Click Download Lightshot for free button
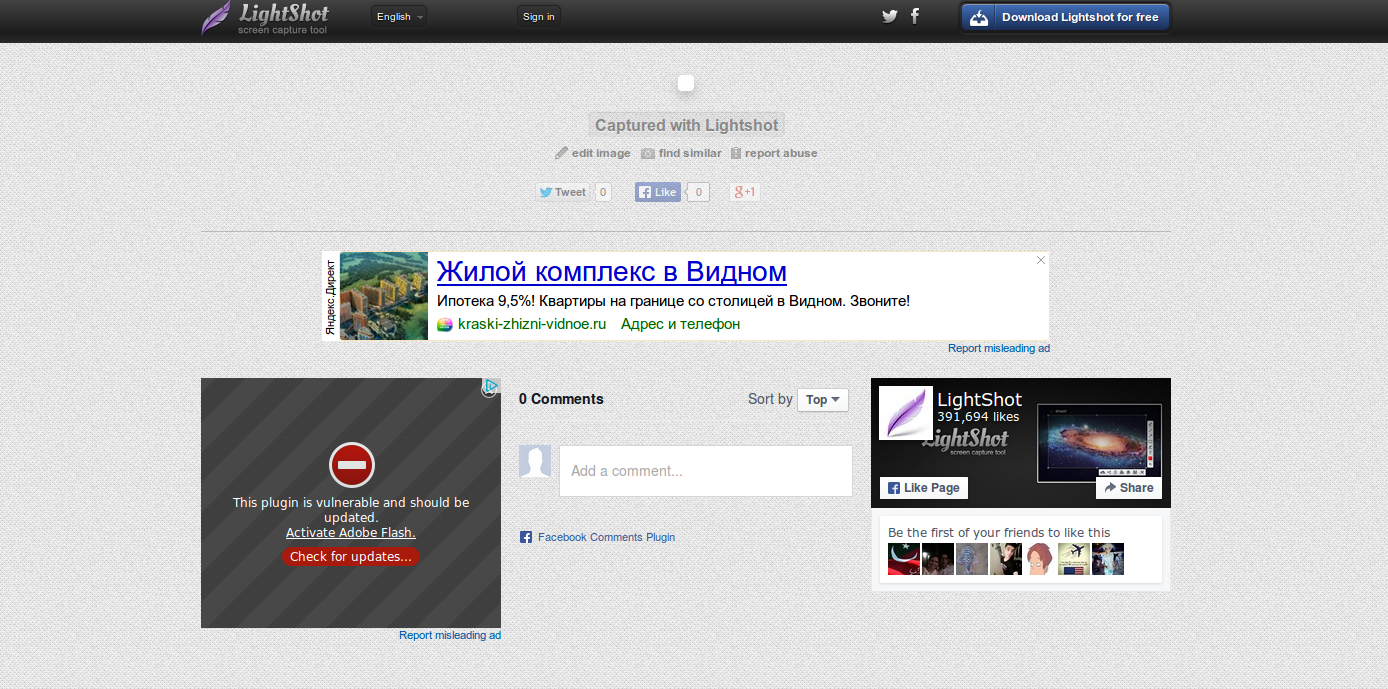Screen dimensions: 1388x689 [x=1065, y=17]
